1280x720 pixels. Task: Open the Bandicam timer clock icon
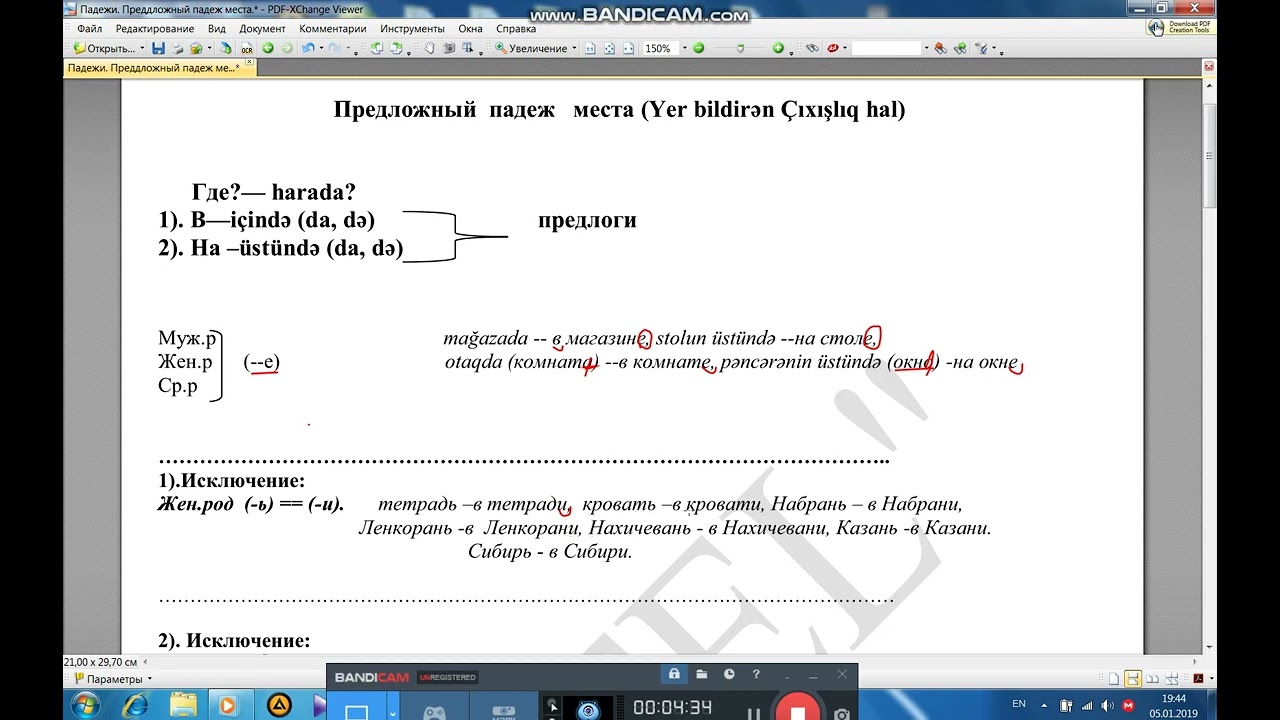(x=729, y=674)
